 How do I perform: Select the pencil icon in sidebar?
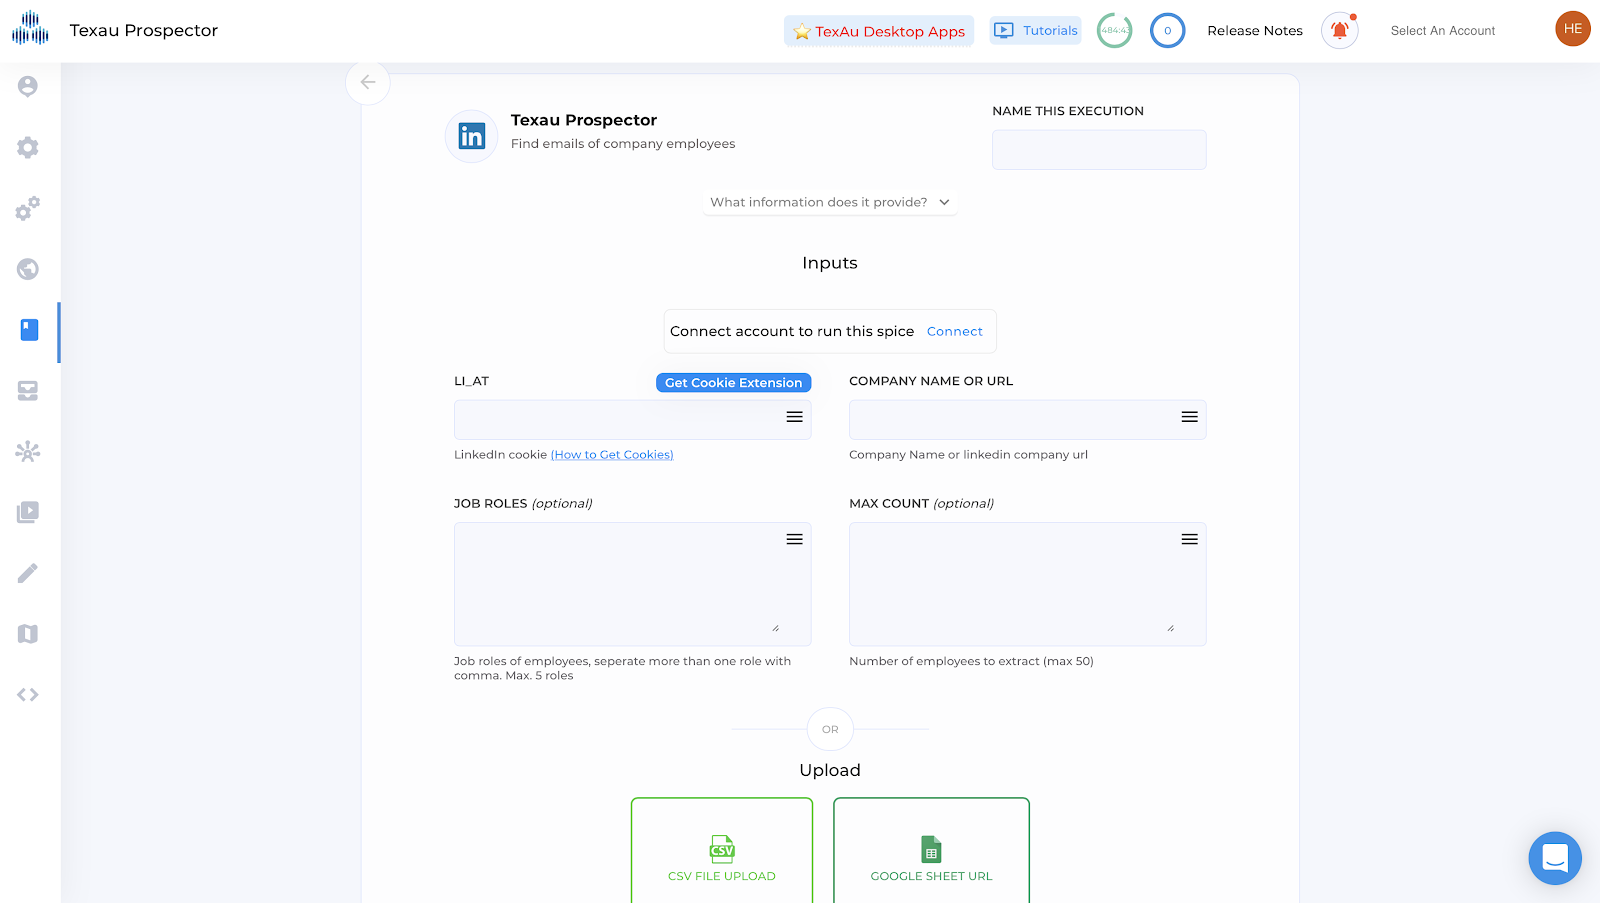pyautogui.click(x=28, y=573)
